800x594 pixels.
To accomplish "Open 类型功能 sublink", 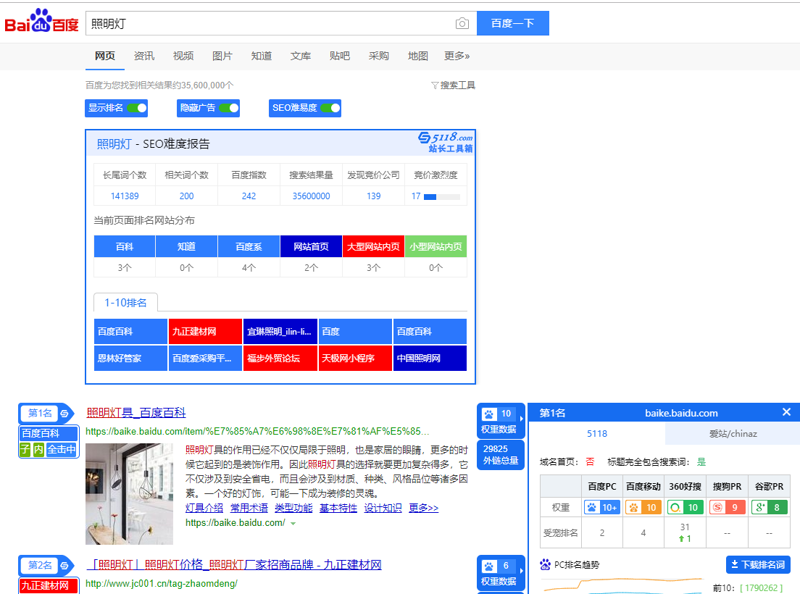I will coord(293,508).
